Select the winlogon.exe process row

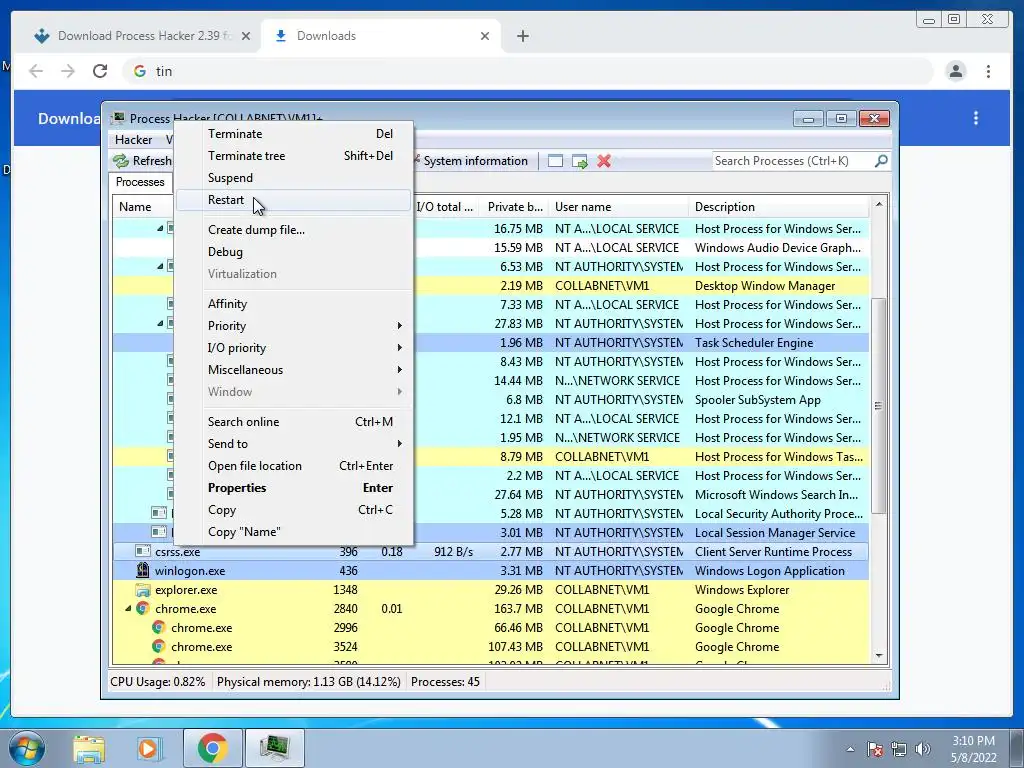coord(490,571)
